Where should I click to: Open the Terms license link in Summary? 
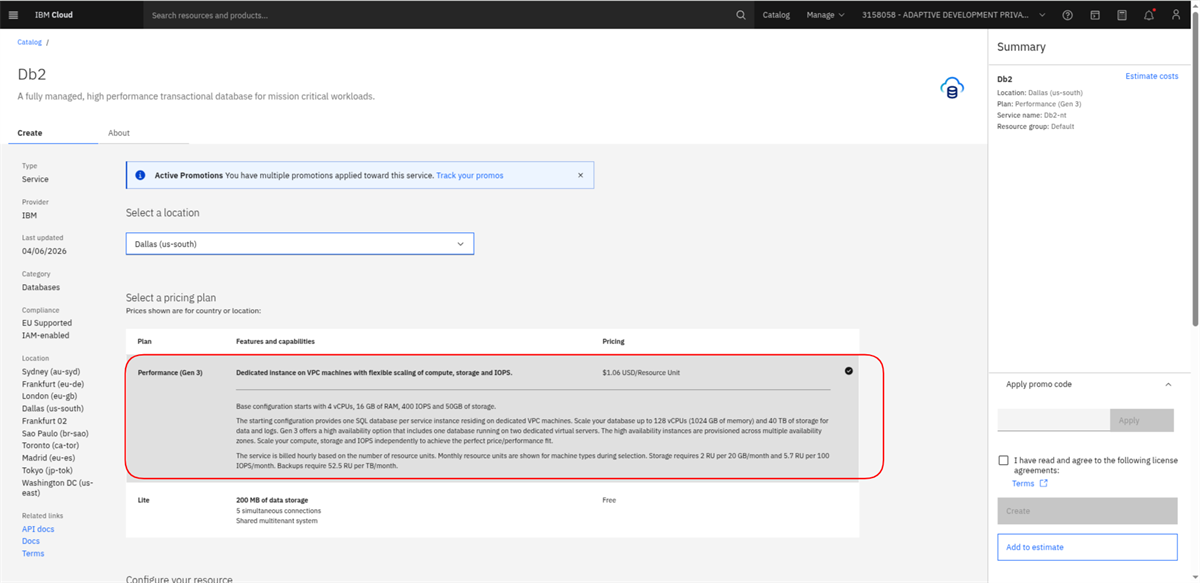tap(1023, 483)
